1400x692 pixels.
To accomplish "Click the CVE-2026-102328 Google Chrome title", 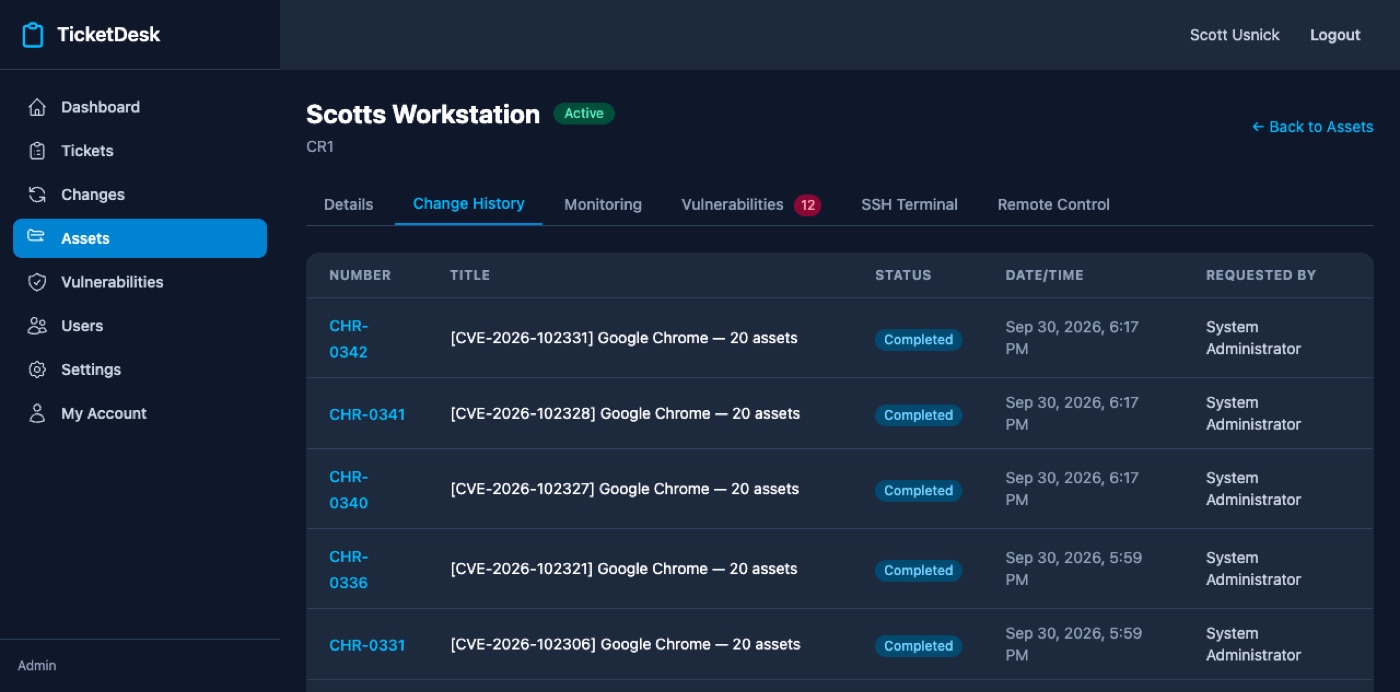I will 625,414.
